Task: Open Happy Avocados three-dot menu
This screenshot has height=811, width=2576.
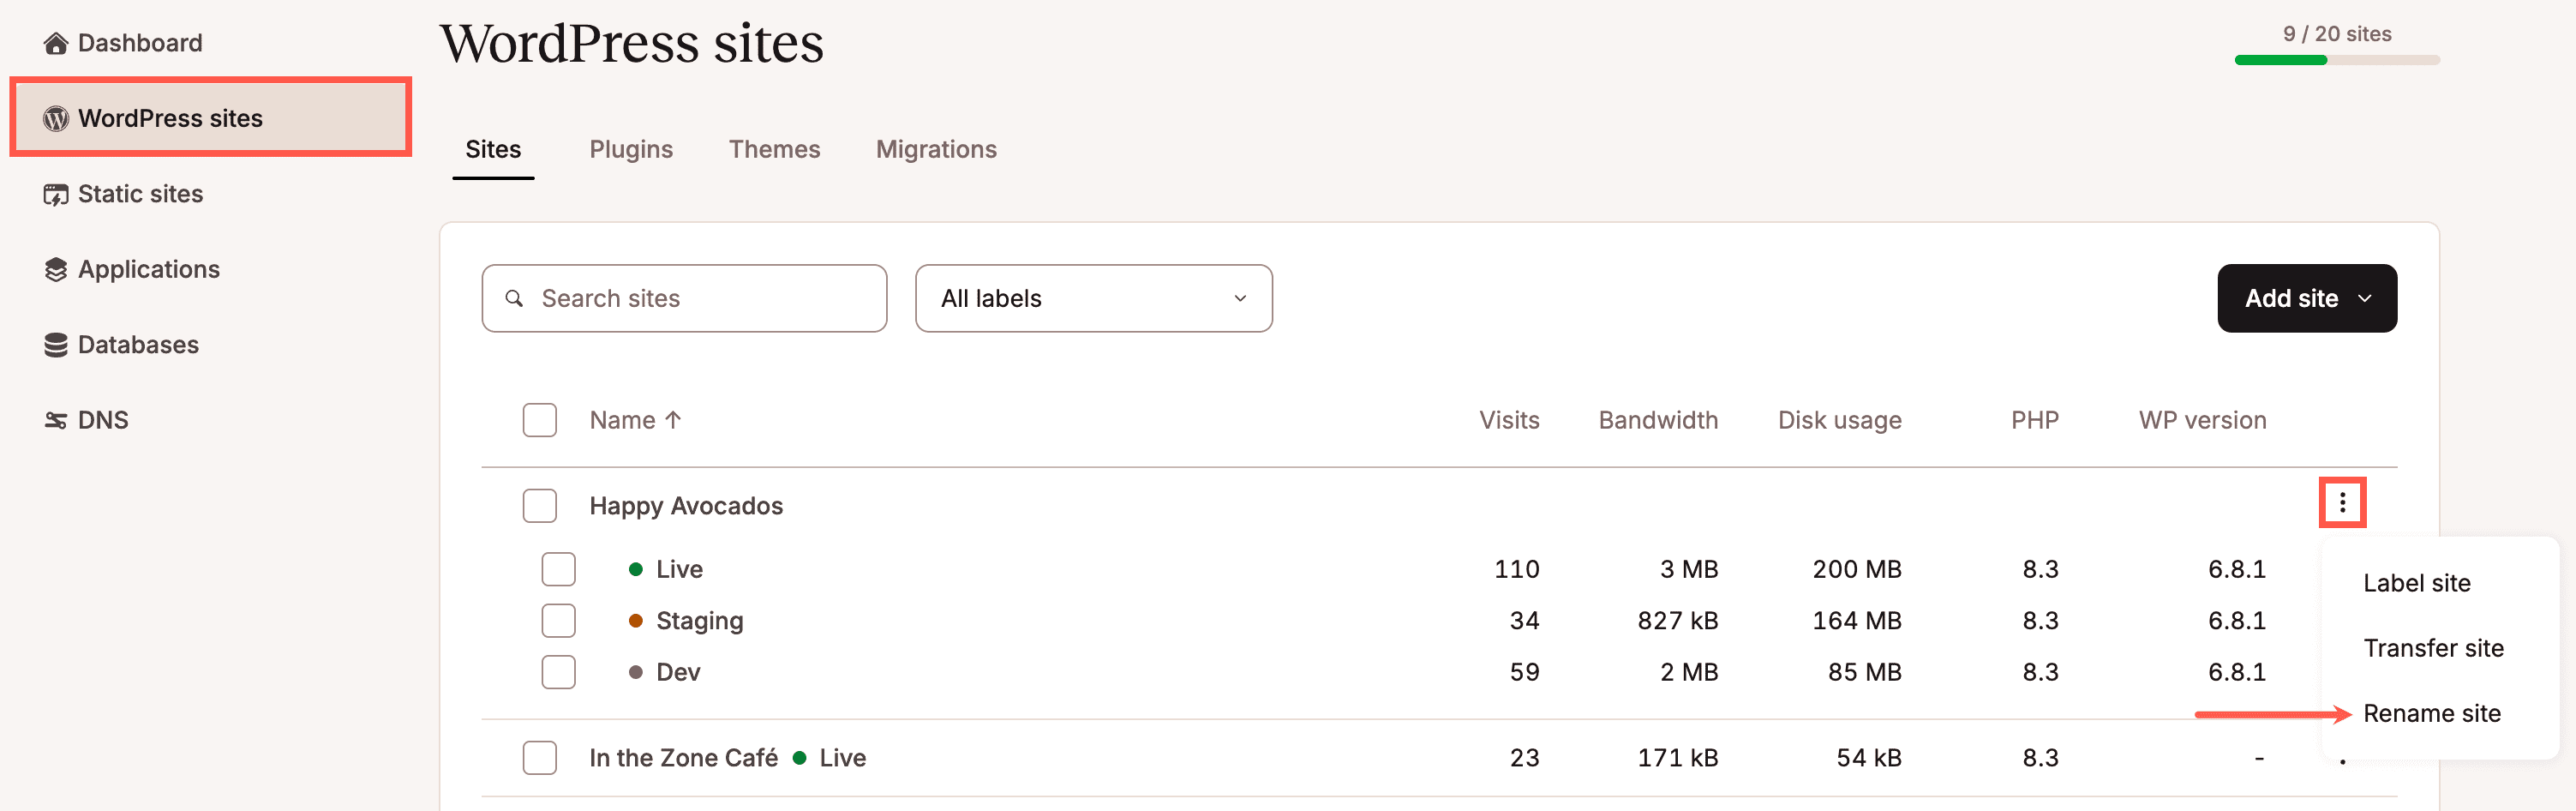Action: pos(2341,503)
